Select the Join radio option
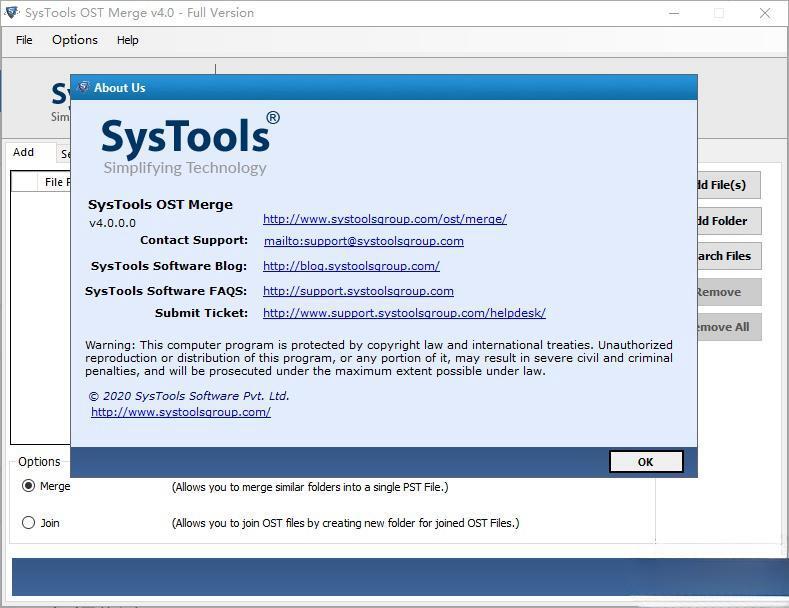The image size is (789, 608). pyautogui.click(x=28, y=522)
